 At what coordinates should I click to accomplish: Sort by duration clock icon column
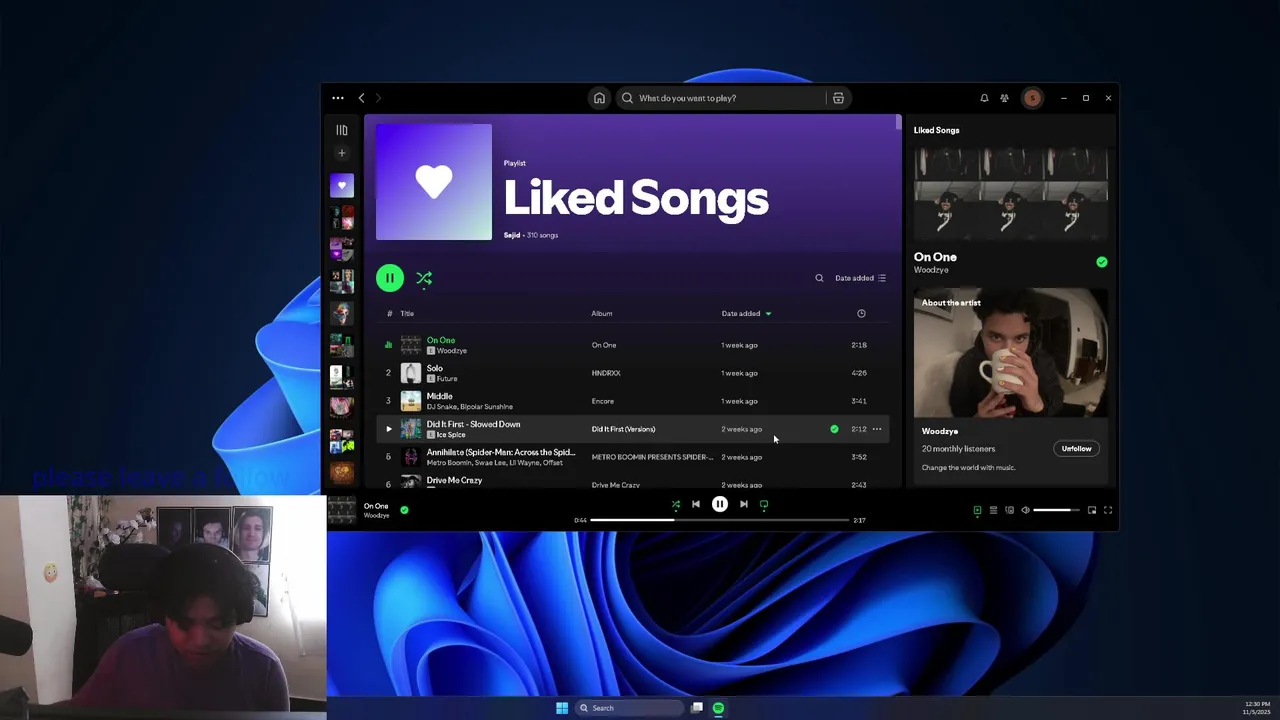click(861, 313)
